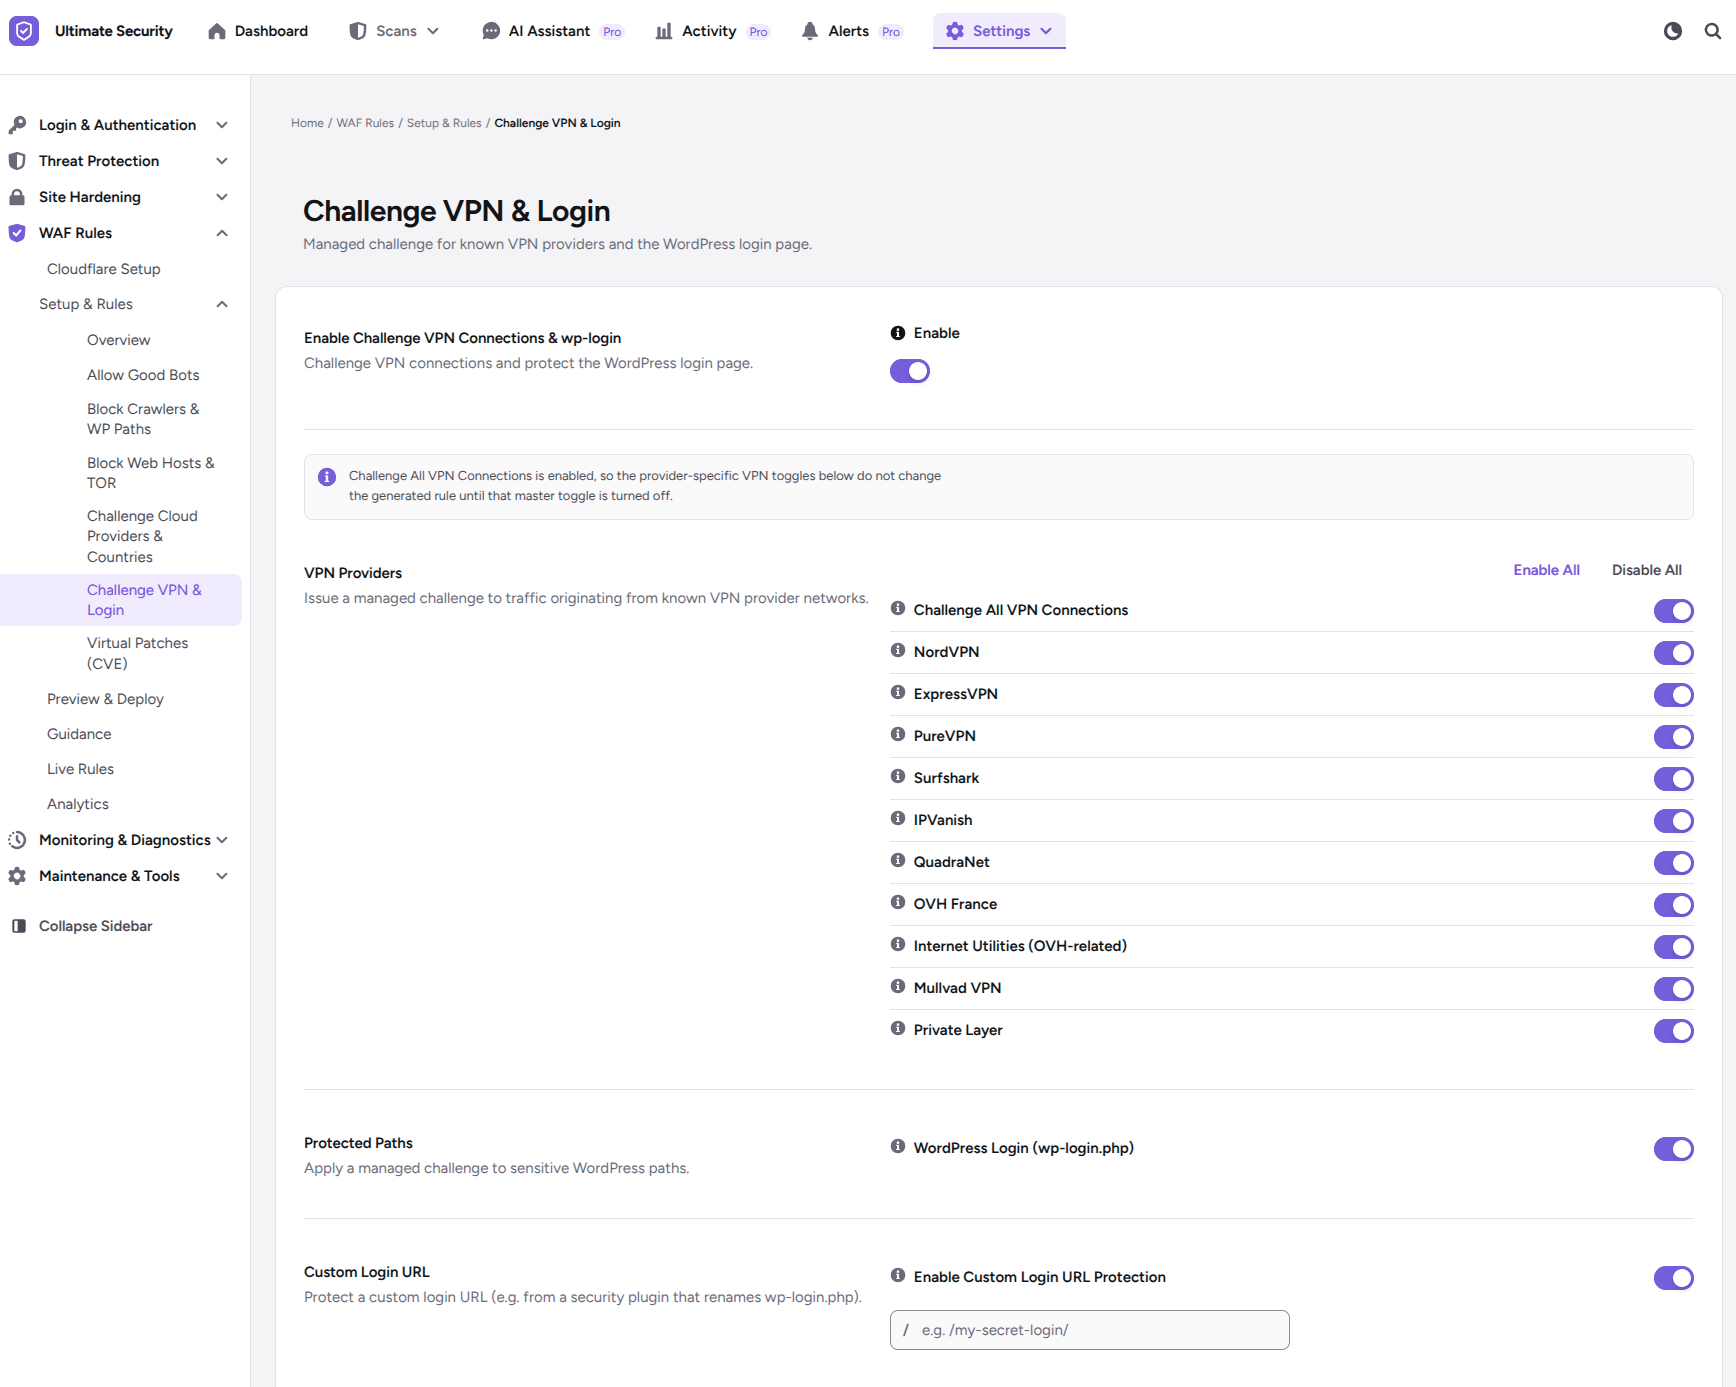Screen dimensions: 1736x1387
Task: Turn off the Private Layer toggle
Action: (1673, 1031)
